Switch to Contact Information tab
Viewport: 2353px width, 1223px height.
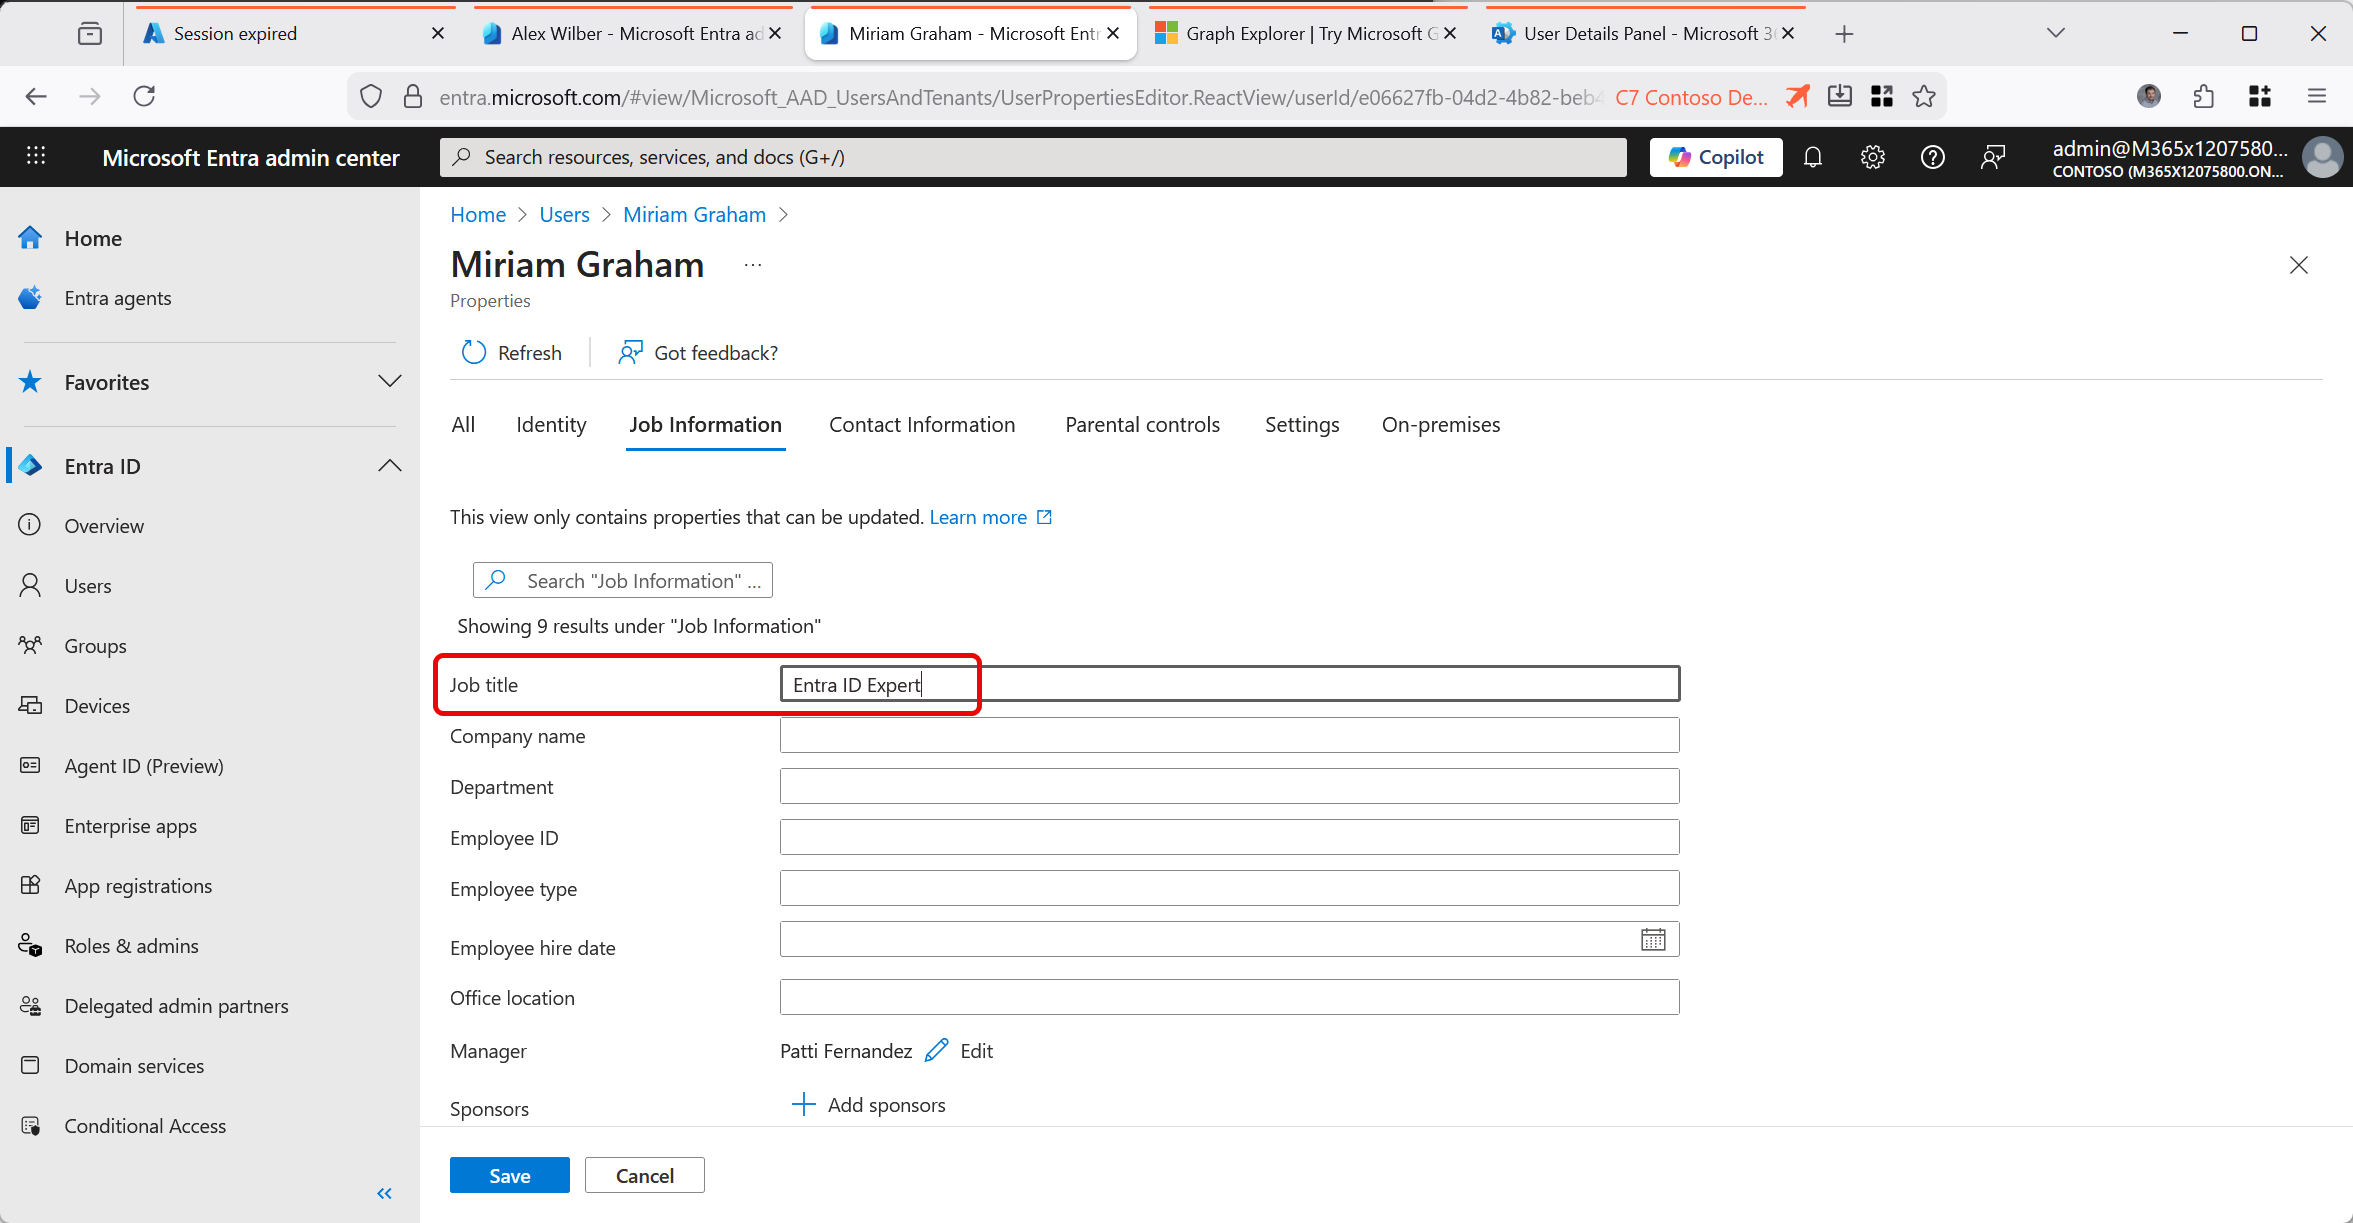point(921,425)
